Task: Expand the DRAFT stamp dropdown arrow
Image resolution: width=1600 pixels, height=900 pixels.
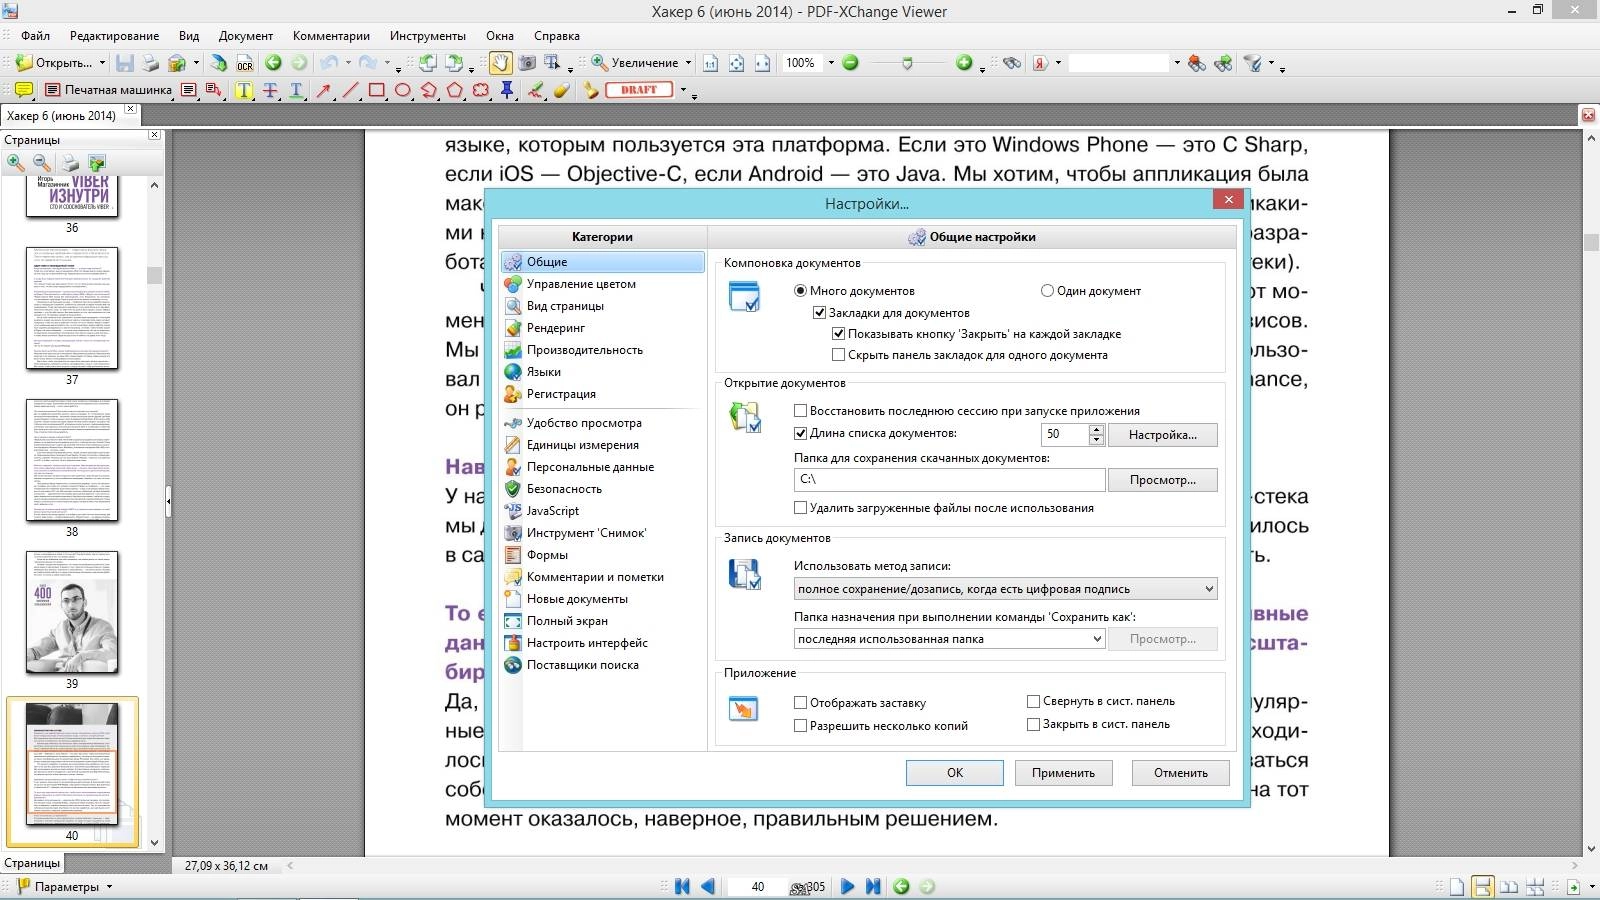Action: (683, 90)
